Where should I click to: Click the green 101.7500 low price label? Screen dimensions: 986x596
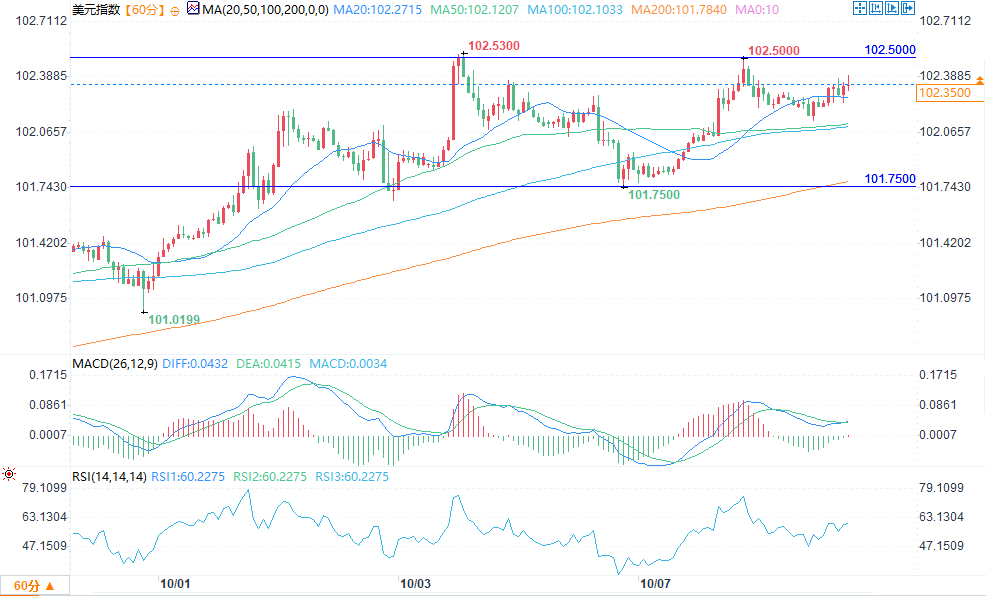(x=654, y=194)
